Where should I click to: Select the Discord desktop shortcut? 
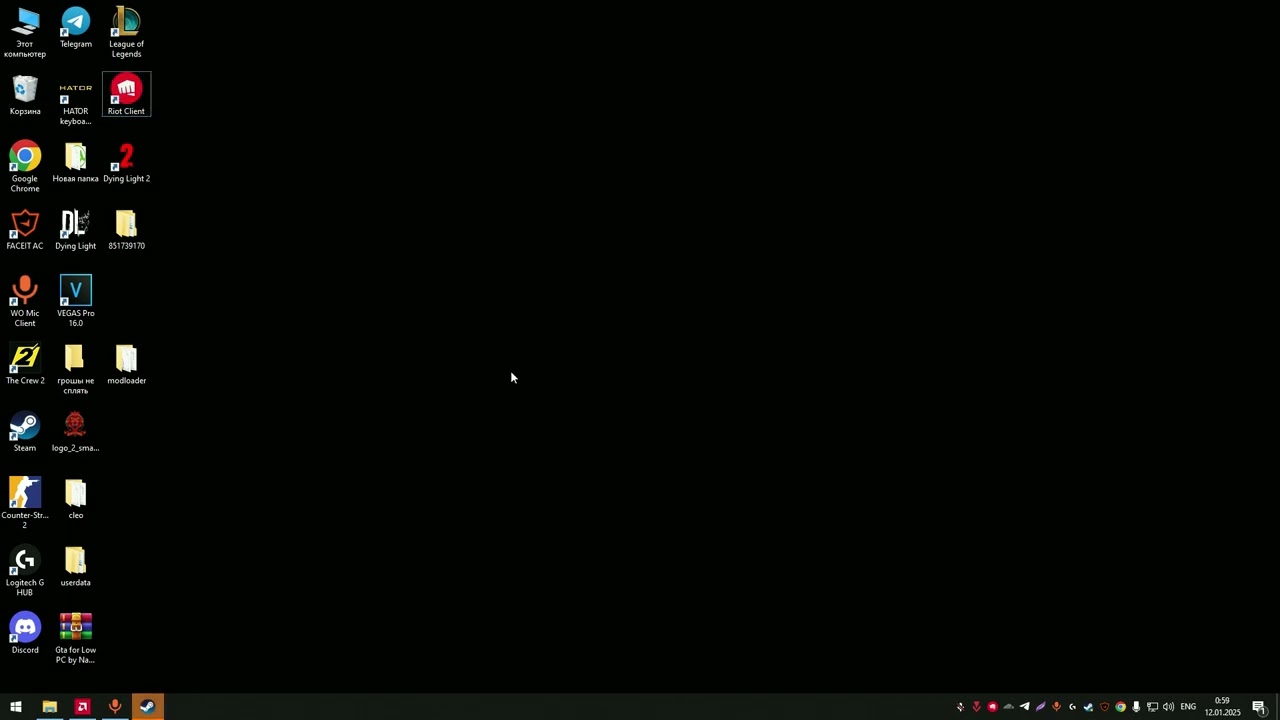pos(25,634)
